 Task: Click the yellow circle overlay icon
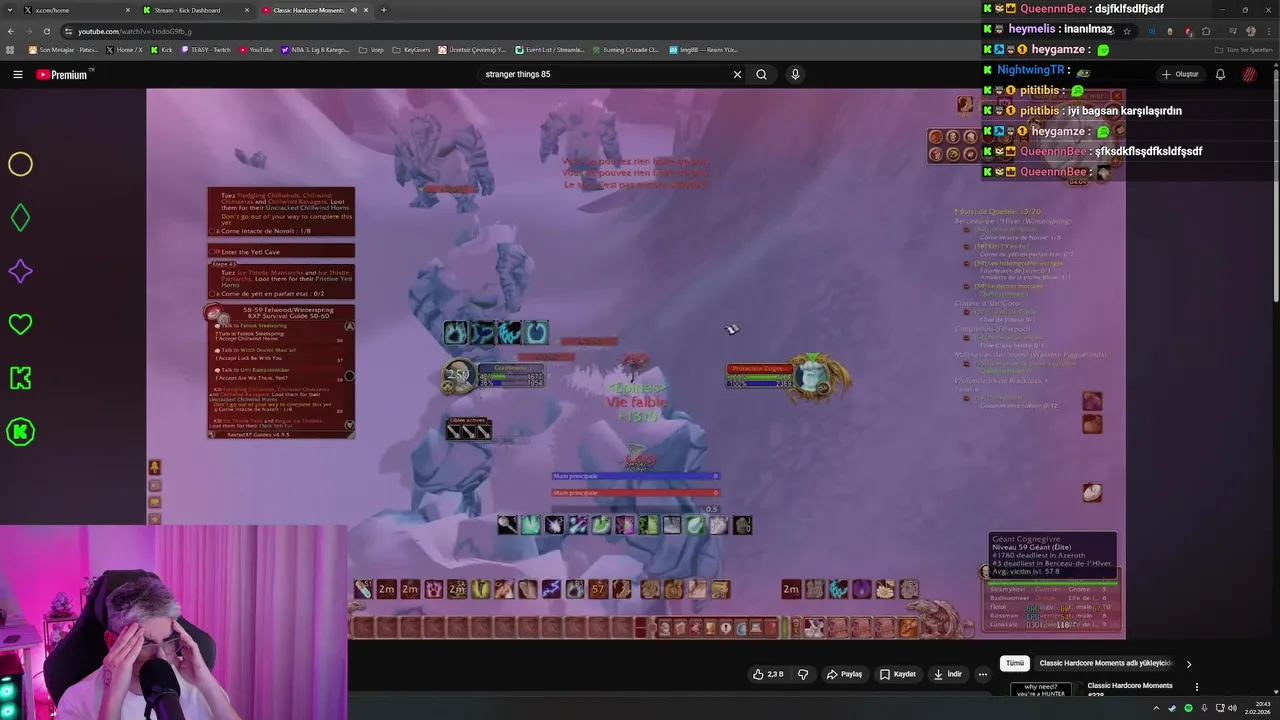point(20,164)
